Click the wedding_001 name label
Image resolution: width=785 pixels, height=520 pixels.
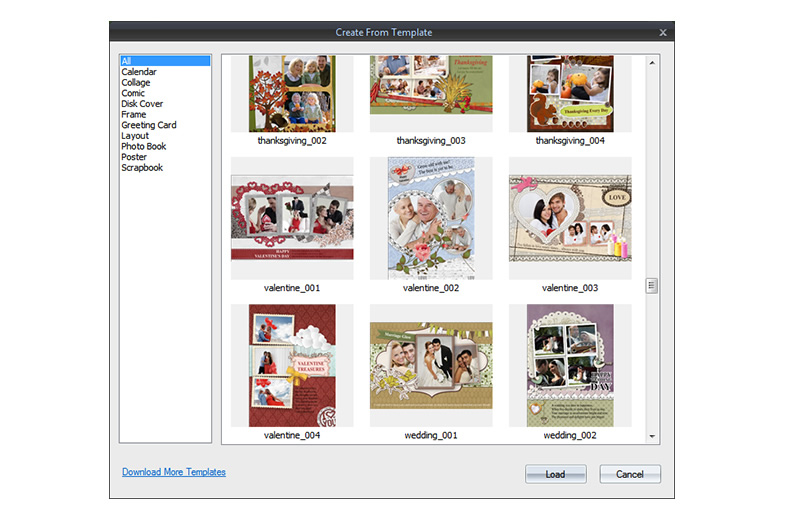coord(431,435)
